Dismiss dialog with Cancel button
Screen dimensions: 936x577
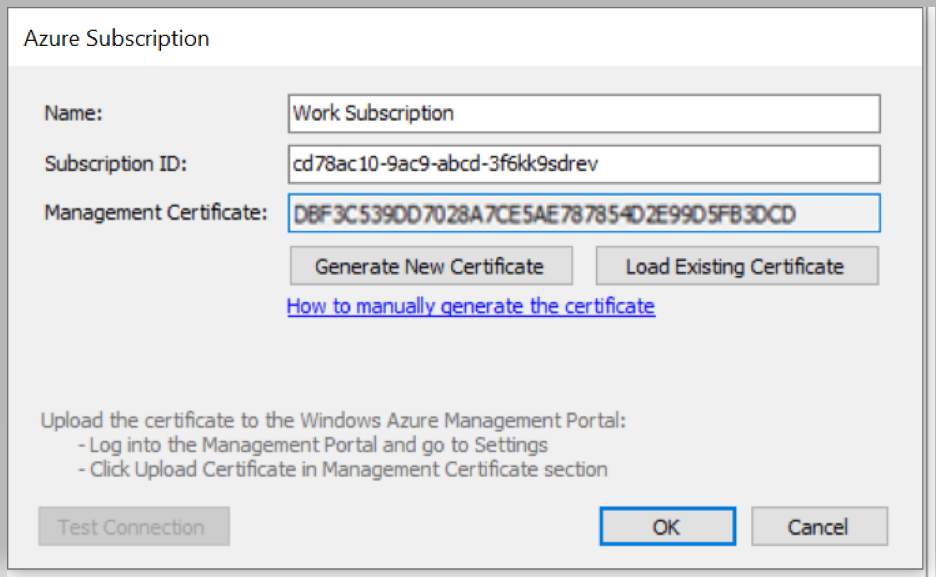tap(819, 526)
